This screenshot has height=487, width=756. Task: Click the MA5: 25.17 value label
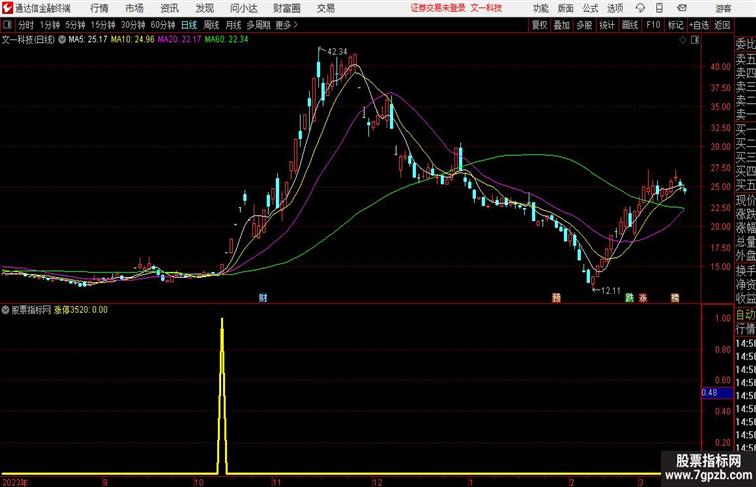[x=88, y=40]
